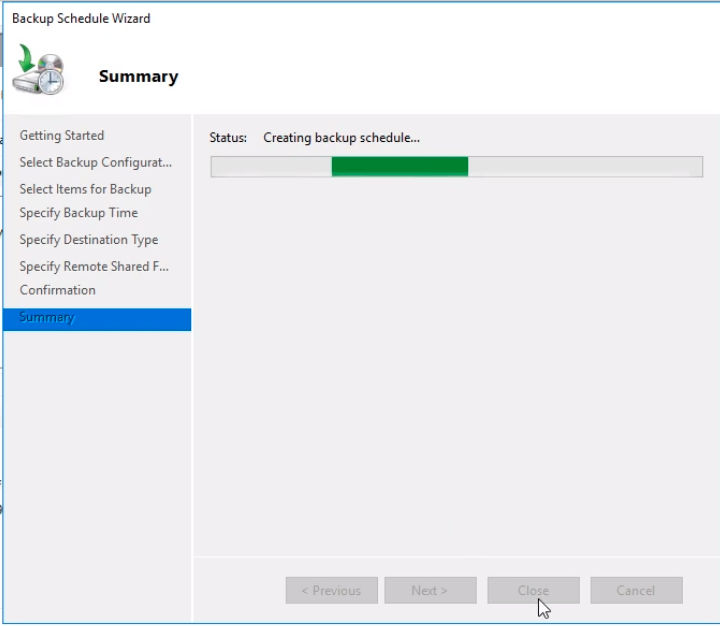Image resolution: width=720 pixels, height=626 pixels.
Task: Select the Specify Destination Type step
Action: 89,239
